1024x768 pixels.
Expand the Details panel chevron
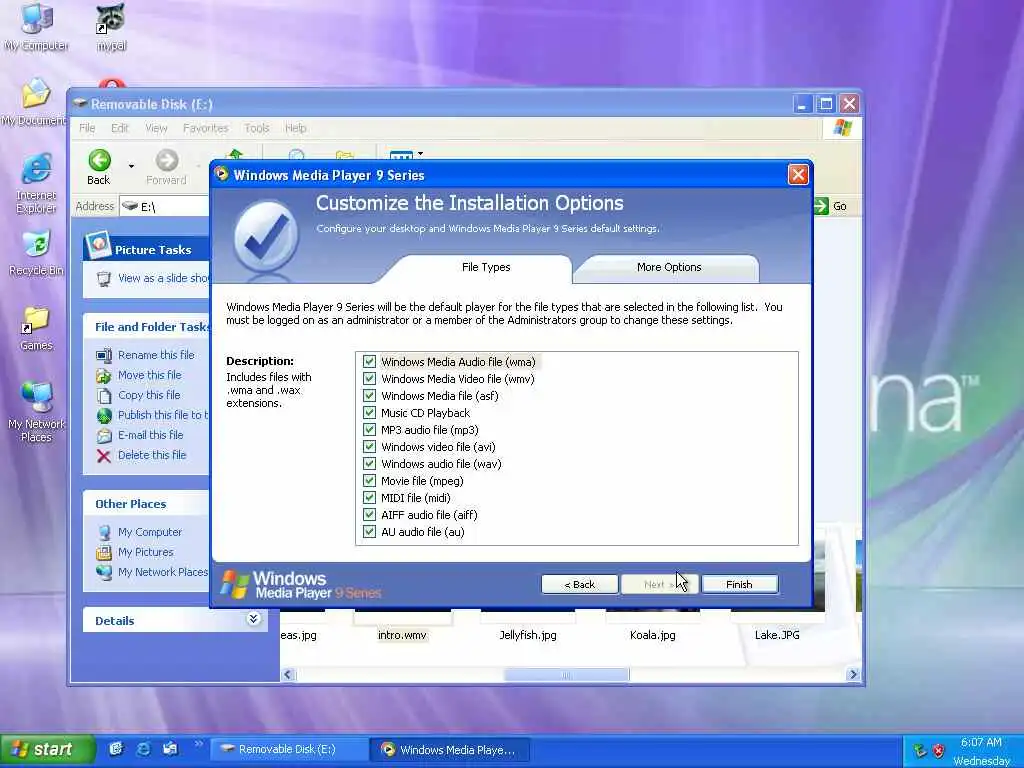pos(254,618)
